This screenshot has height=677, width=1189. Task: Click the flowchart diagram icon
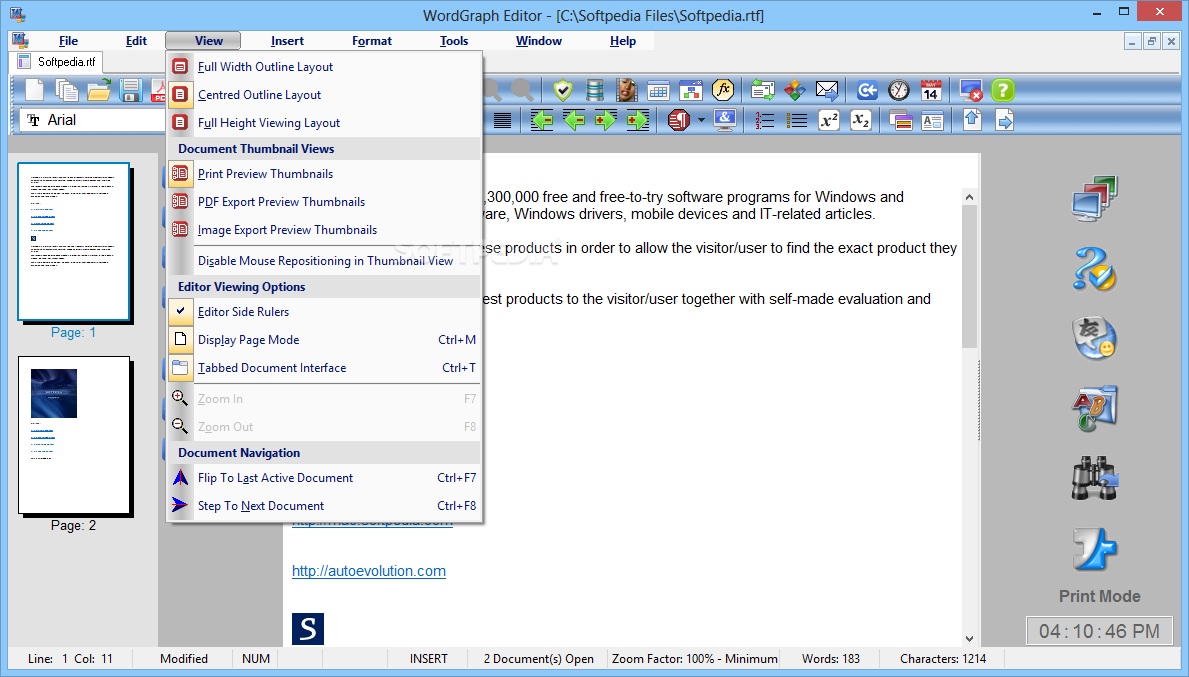(691, 90)
